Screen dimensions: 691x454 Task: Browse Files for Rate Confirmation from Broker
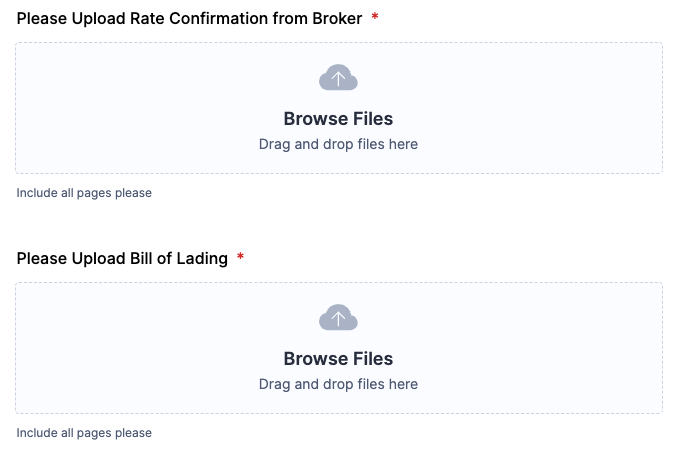338,119
